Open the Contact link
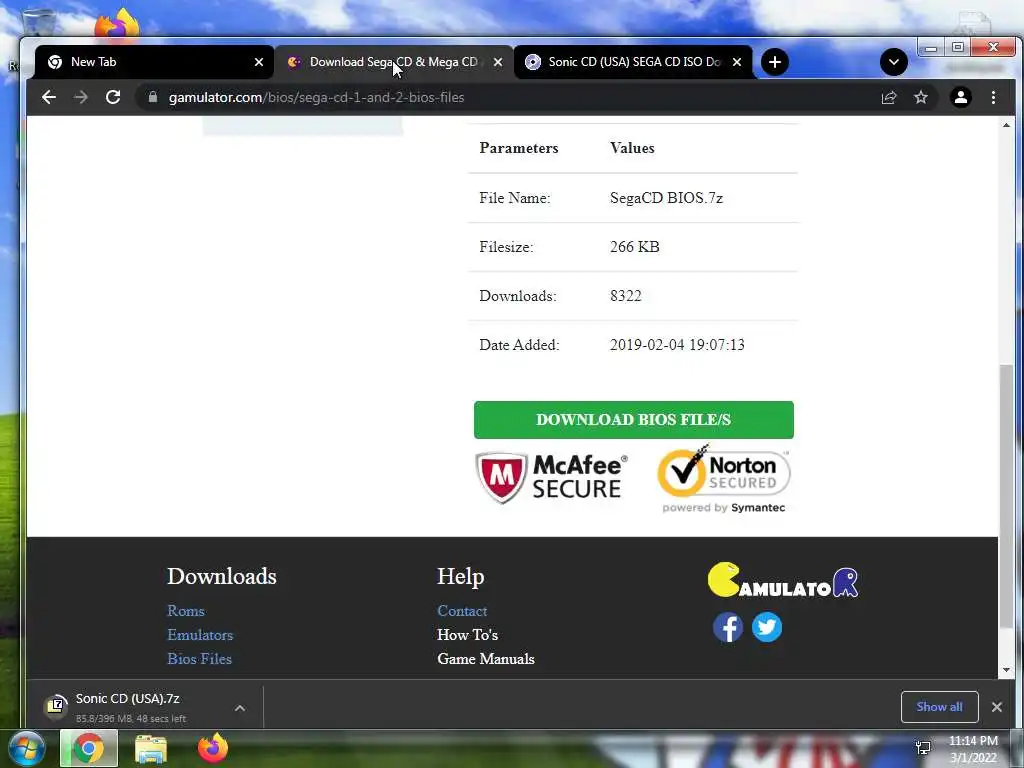1024x768 pixels. (x=462, y=611)
